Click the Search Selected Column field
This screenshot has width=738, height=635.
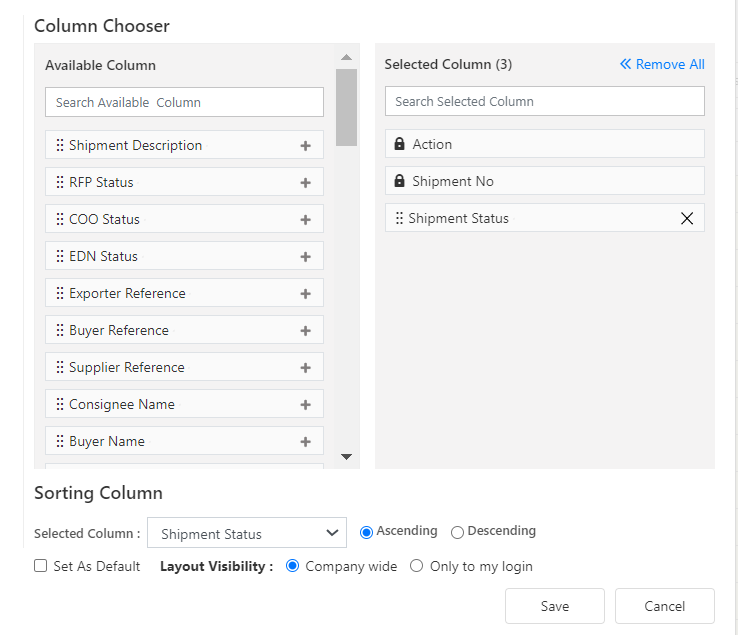point(544,101)
